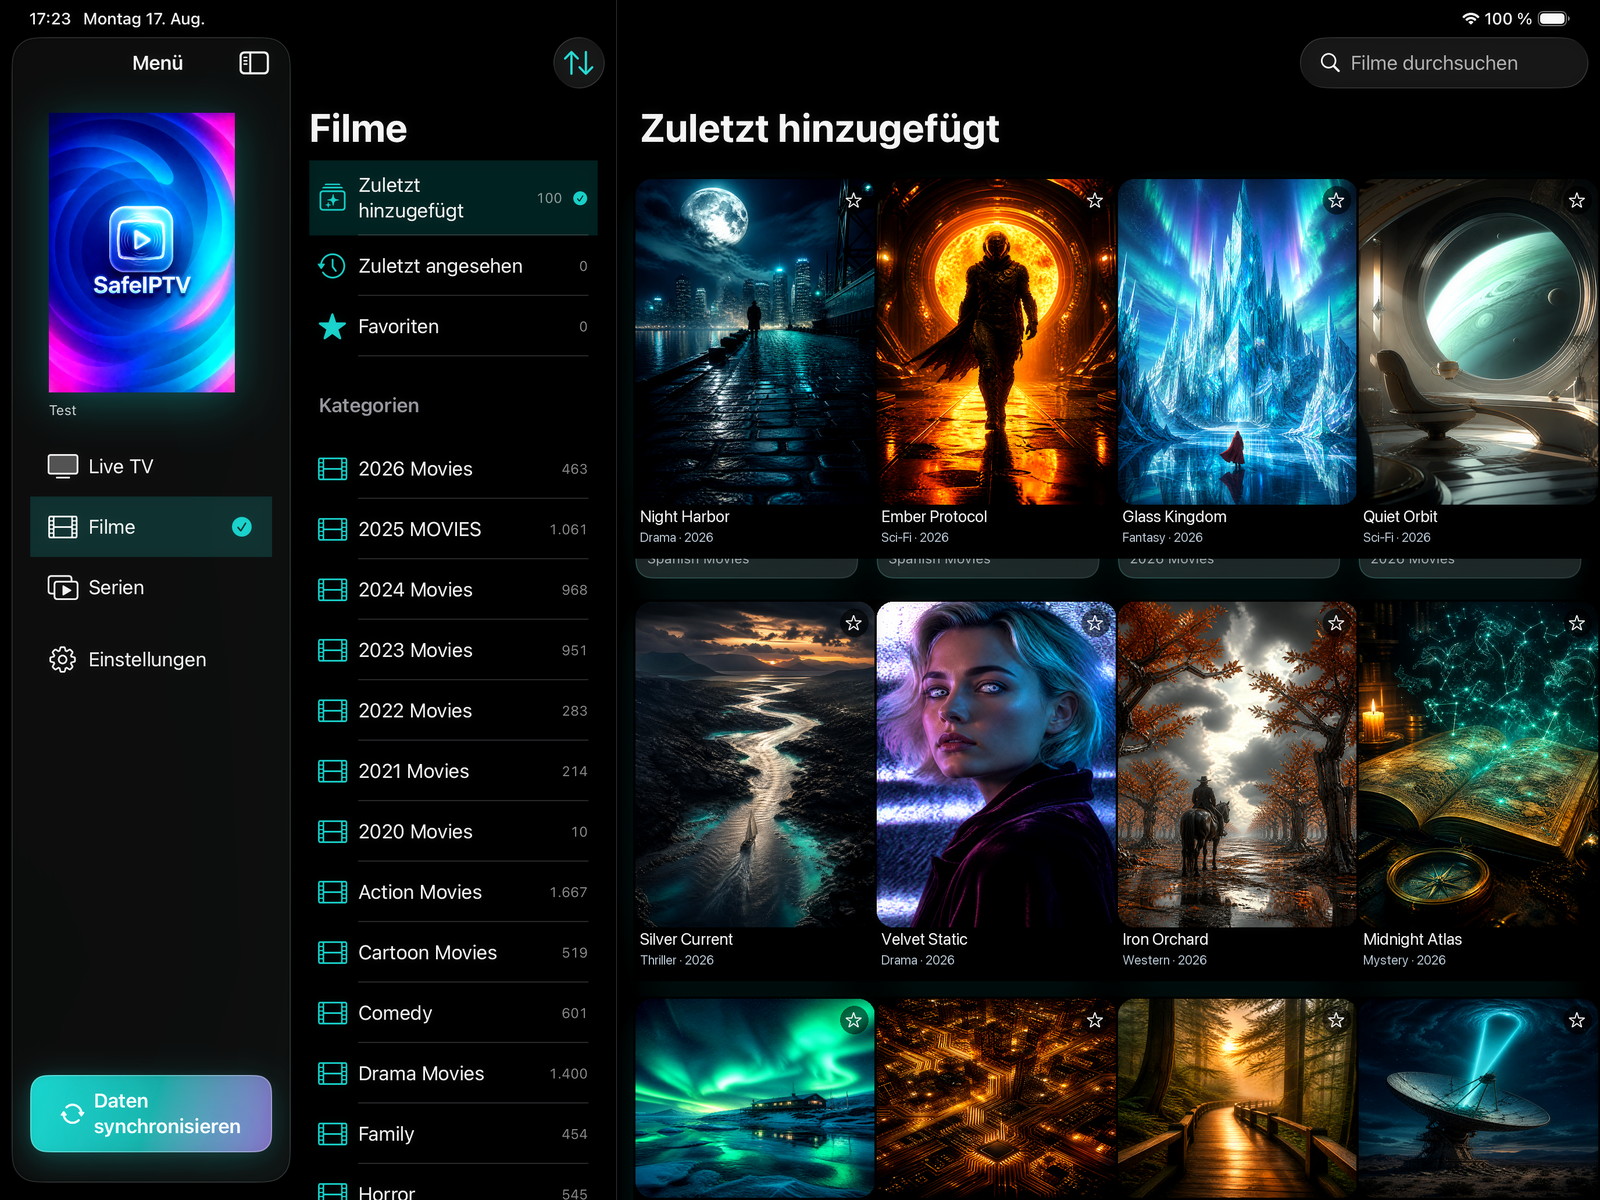The width and height of the screenshot is (1600, 1200).
Task: Select Filme in the menu
Action: click(151, 527)
